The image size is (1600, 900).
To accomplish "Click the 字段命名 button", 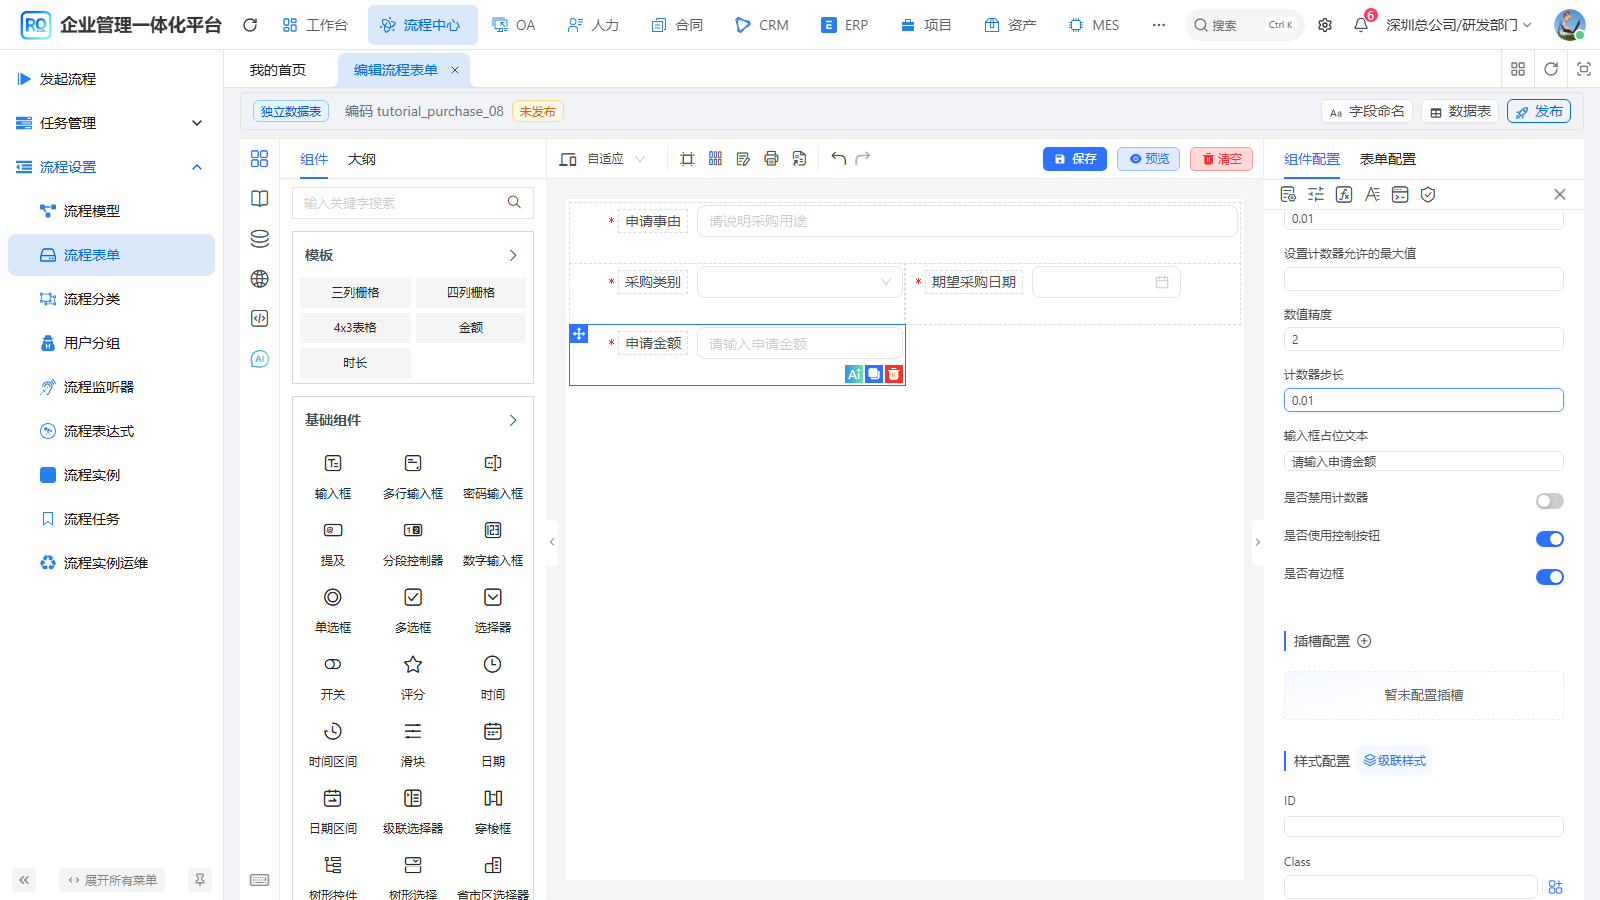I will [x=1367, y=111].
